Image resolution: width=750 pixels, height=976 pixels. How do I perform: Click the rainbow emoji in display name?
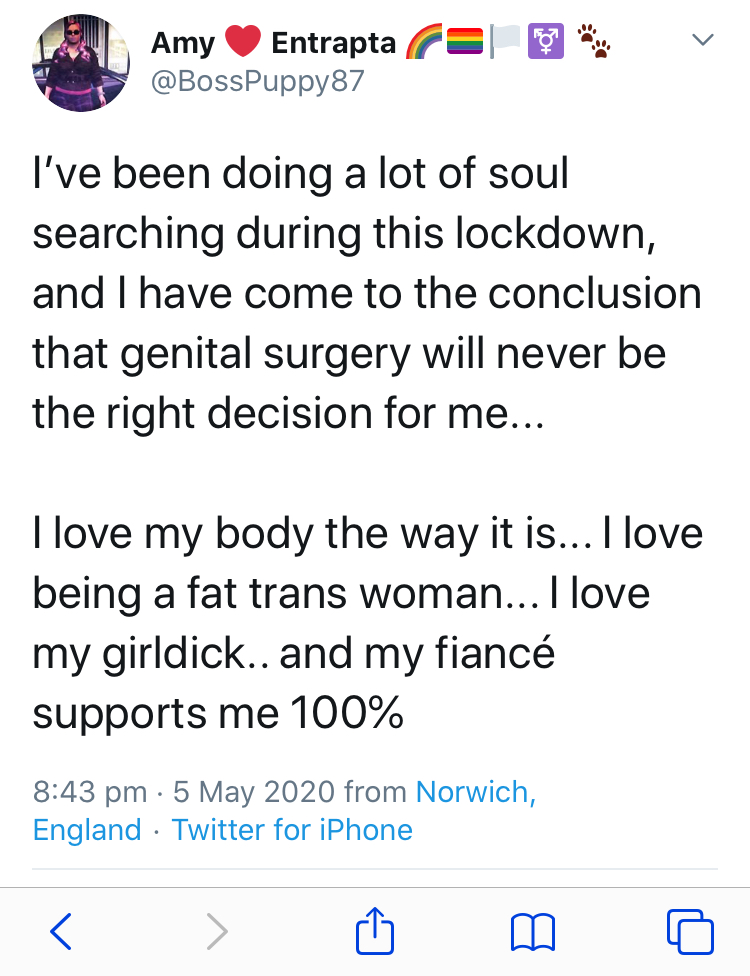click(x=424, y=42)
